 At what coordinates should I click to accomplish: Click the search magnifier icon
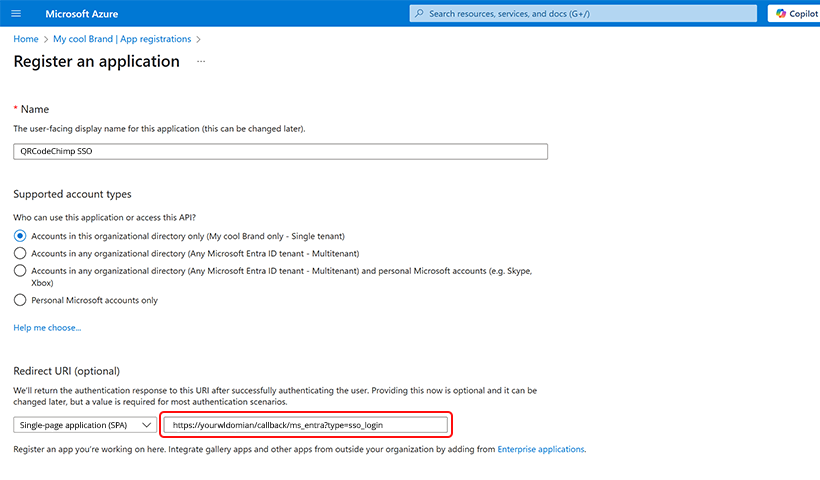coord(419,14)
